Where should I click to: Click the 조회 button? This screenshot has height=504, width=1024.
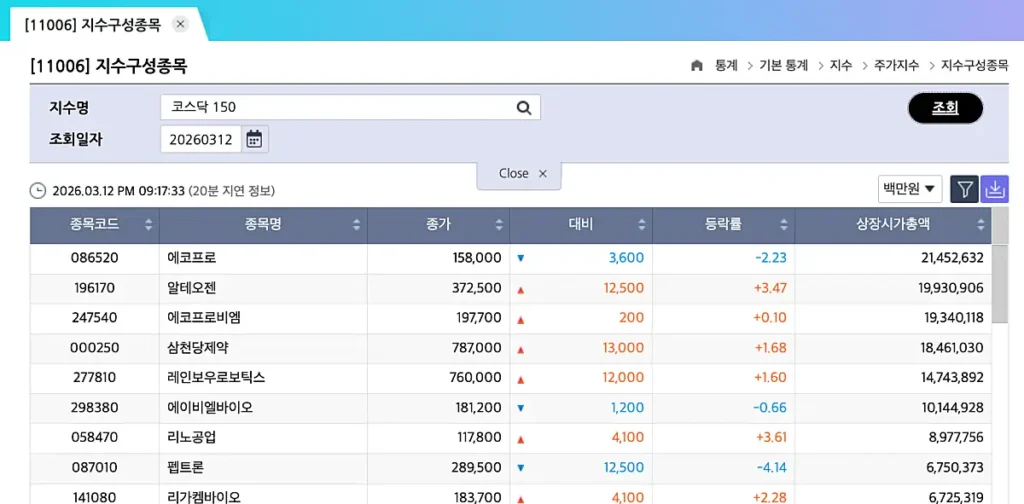pyautogui.click(x=945, y=108)
